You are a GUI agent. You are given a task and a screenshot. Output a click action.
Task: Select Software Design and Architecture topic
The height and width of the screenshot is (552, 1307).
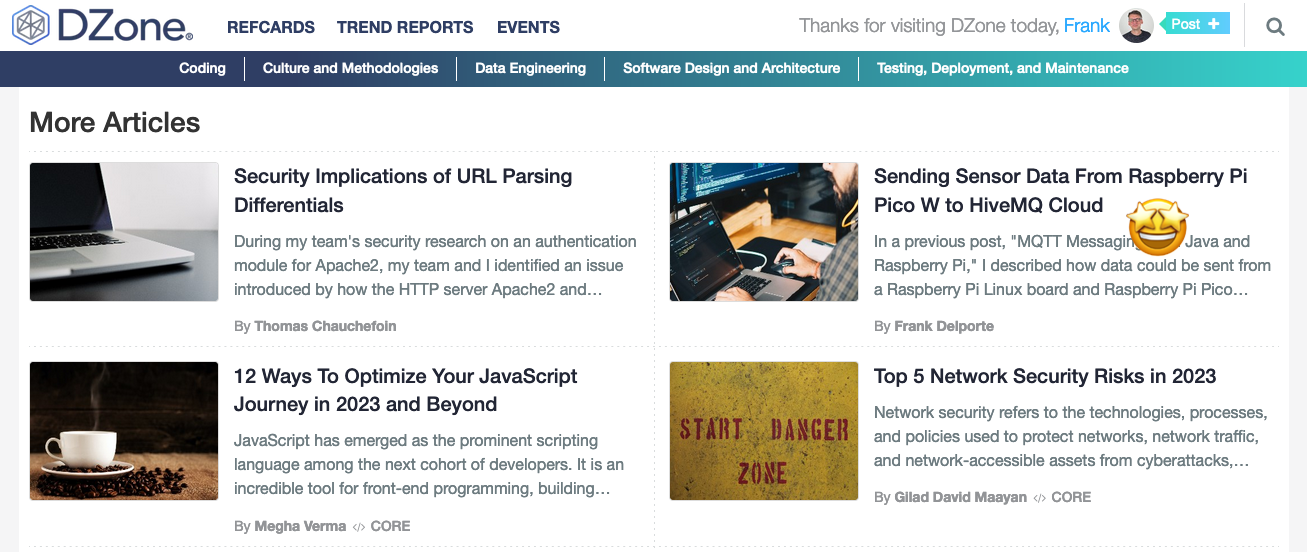[x=731, y=68]
